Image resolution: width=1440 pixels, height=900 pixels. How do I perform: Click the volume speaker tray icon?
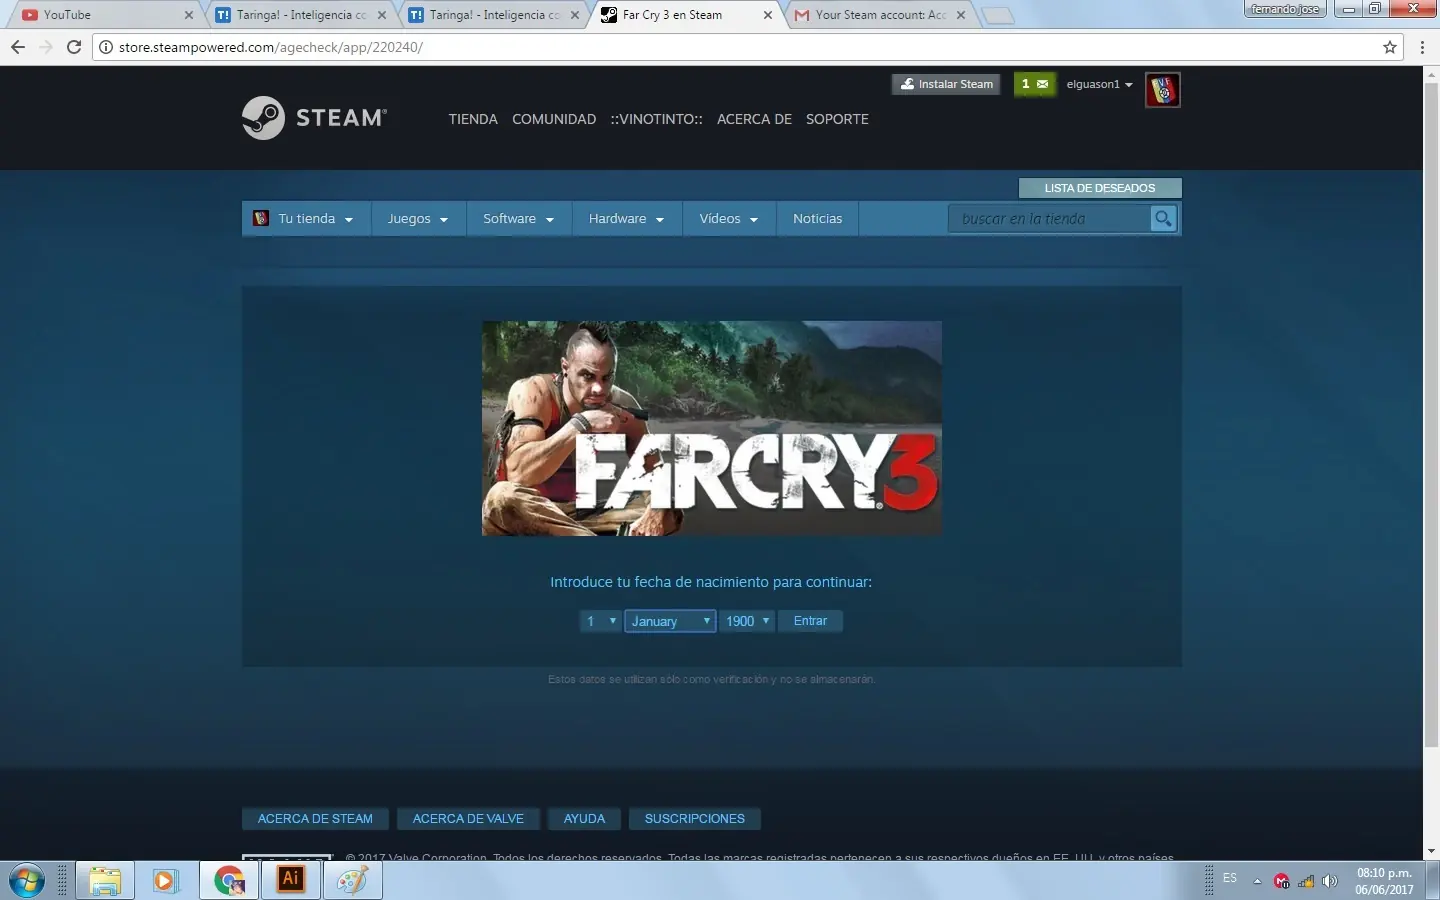(x=1330, y=881)
